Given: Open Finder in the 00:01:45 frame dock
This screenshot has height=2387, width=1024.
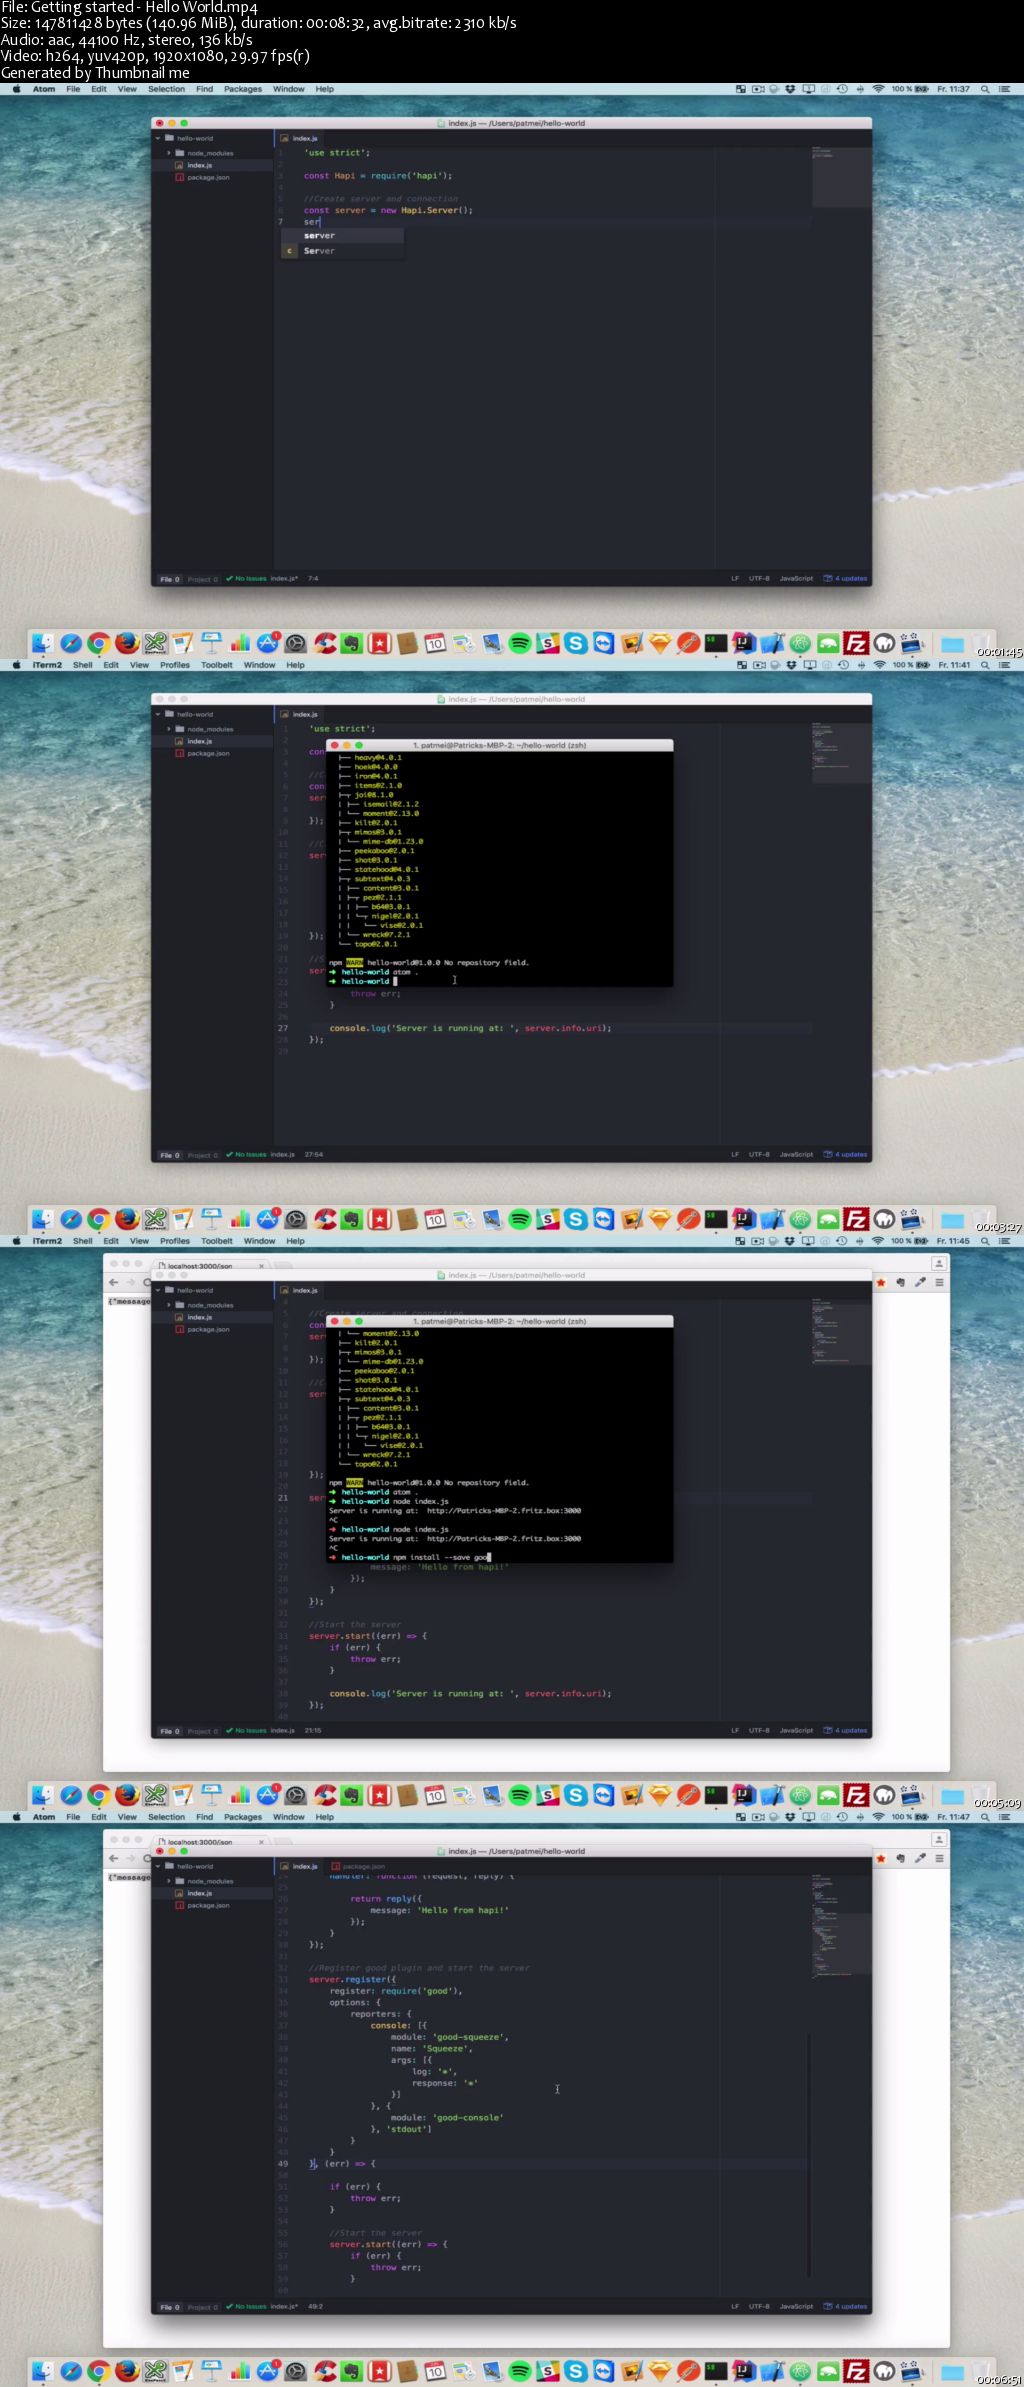Looking at the screenshot, I should pos(42,643).
